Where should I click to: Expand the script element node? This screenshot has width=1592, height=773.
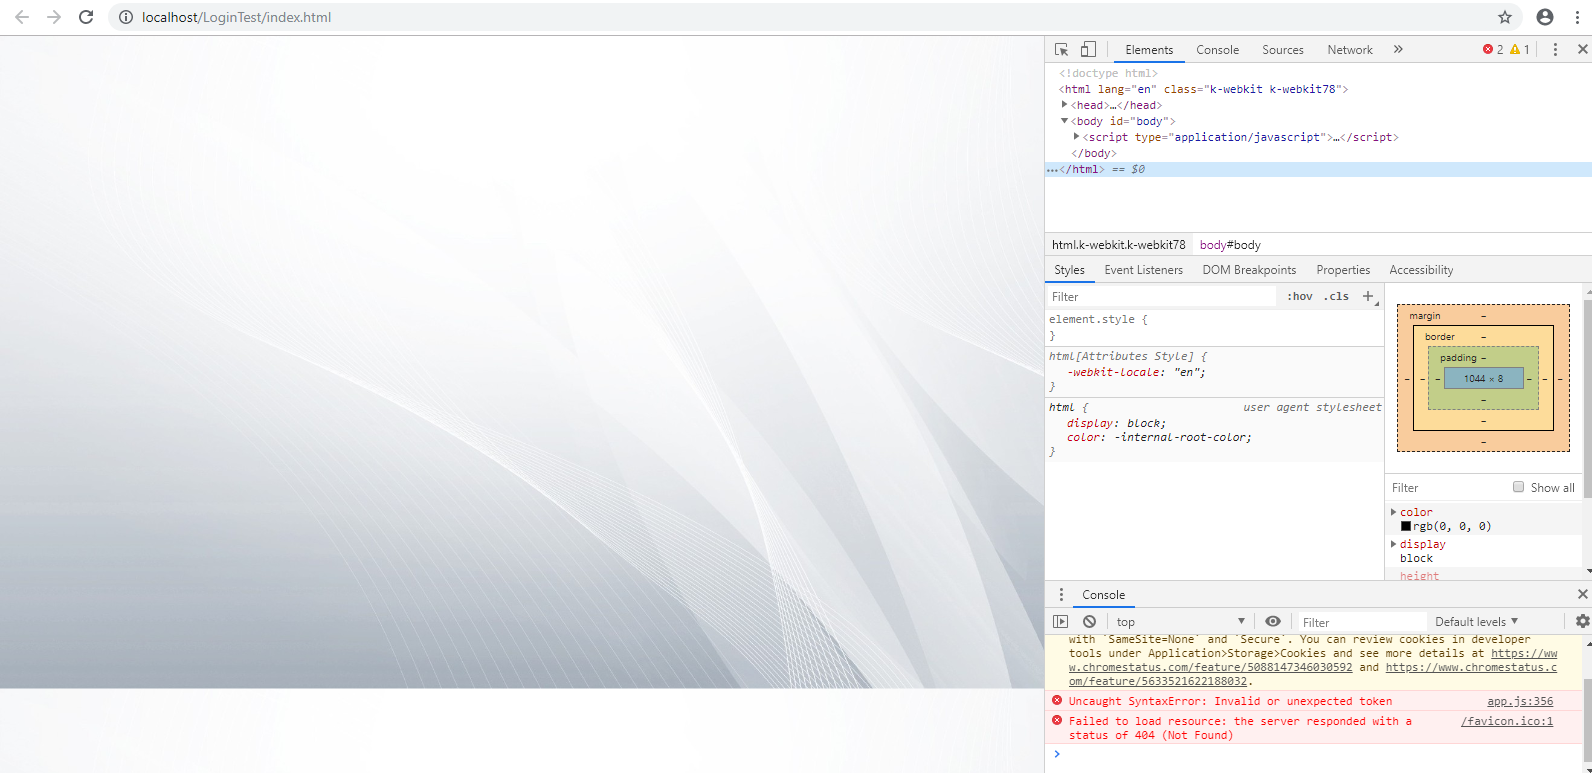point(1077,137)
